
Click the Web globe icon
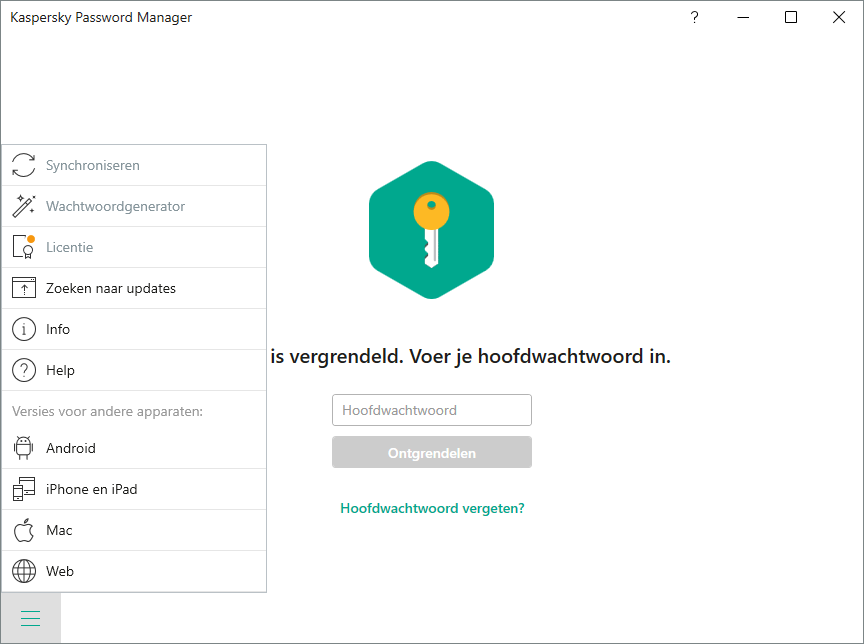[24, 571]
